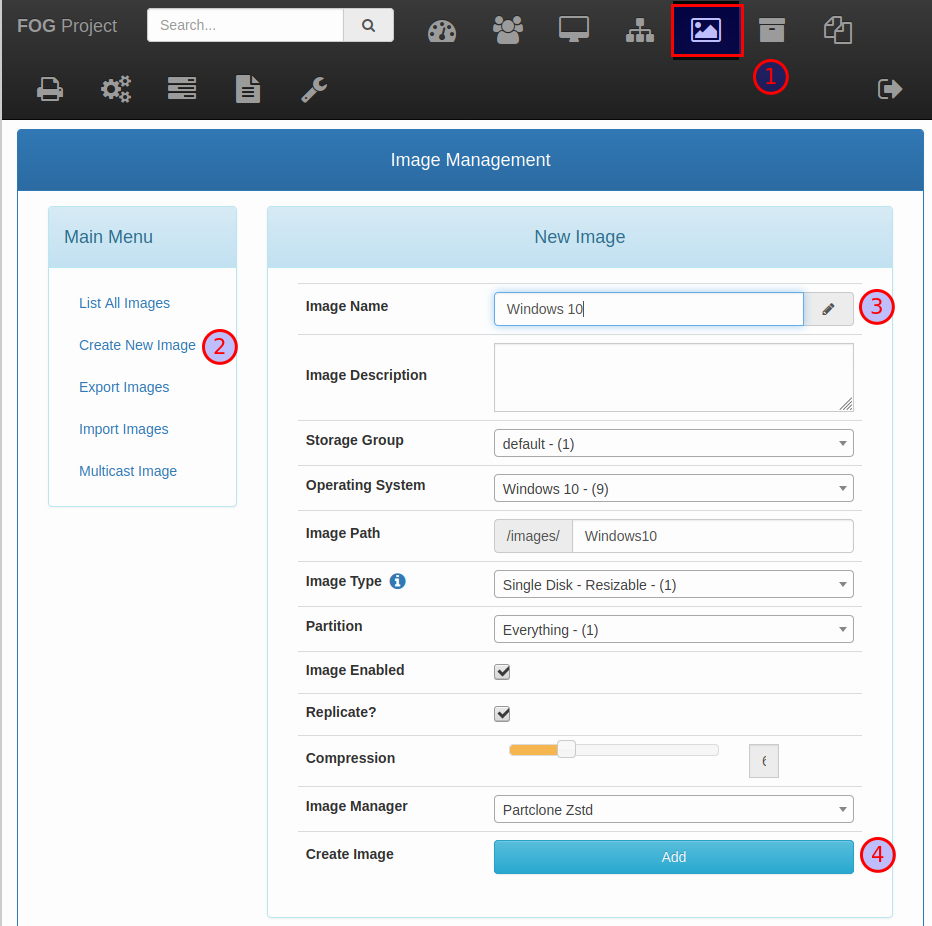Click into the Image Description text area
The image size is (932, 926).
[x=673, y=377]
